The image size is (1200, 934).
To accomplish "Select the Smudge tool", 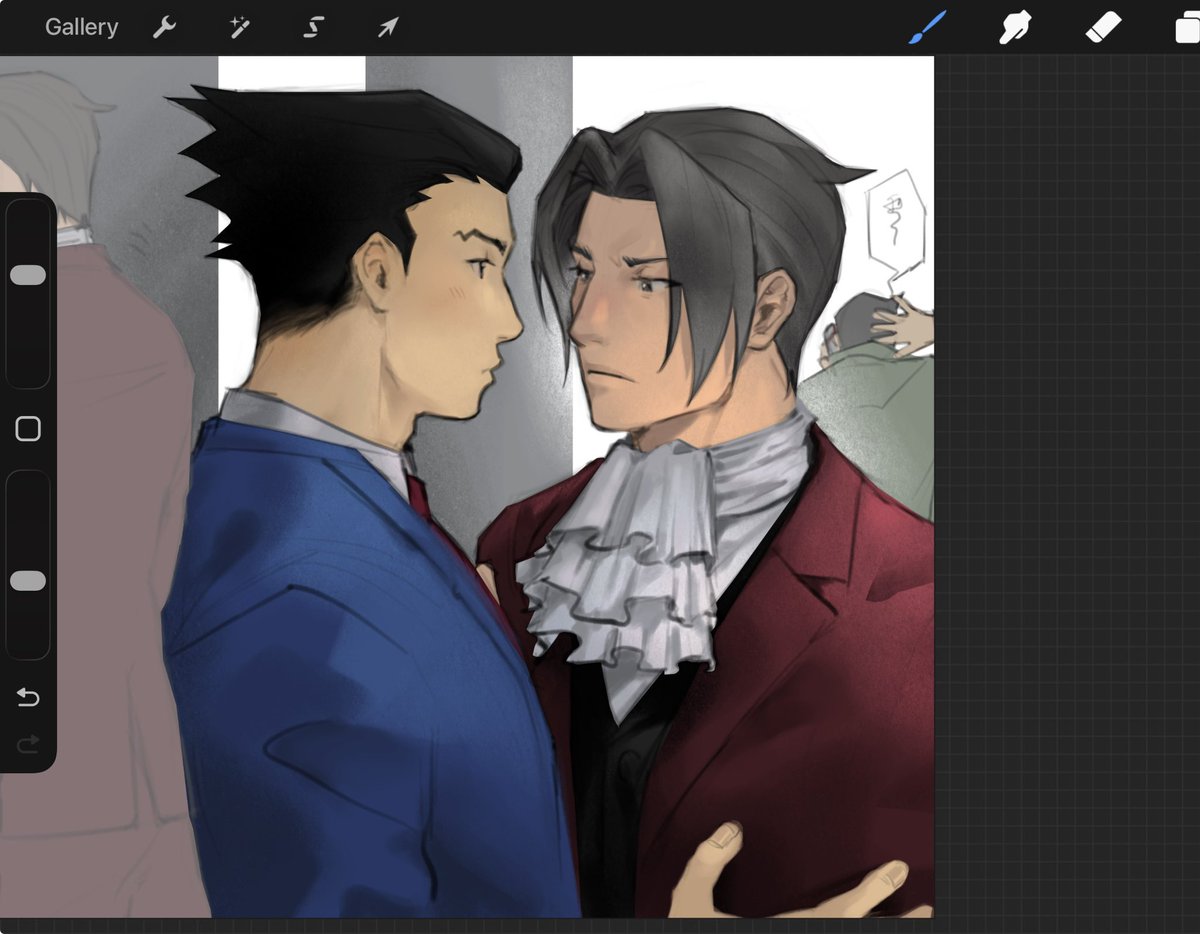I will (1015, 27).
